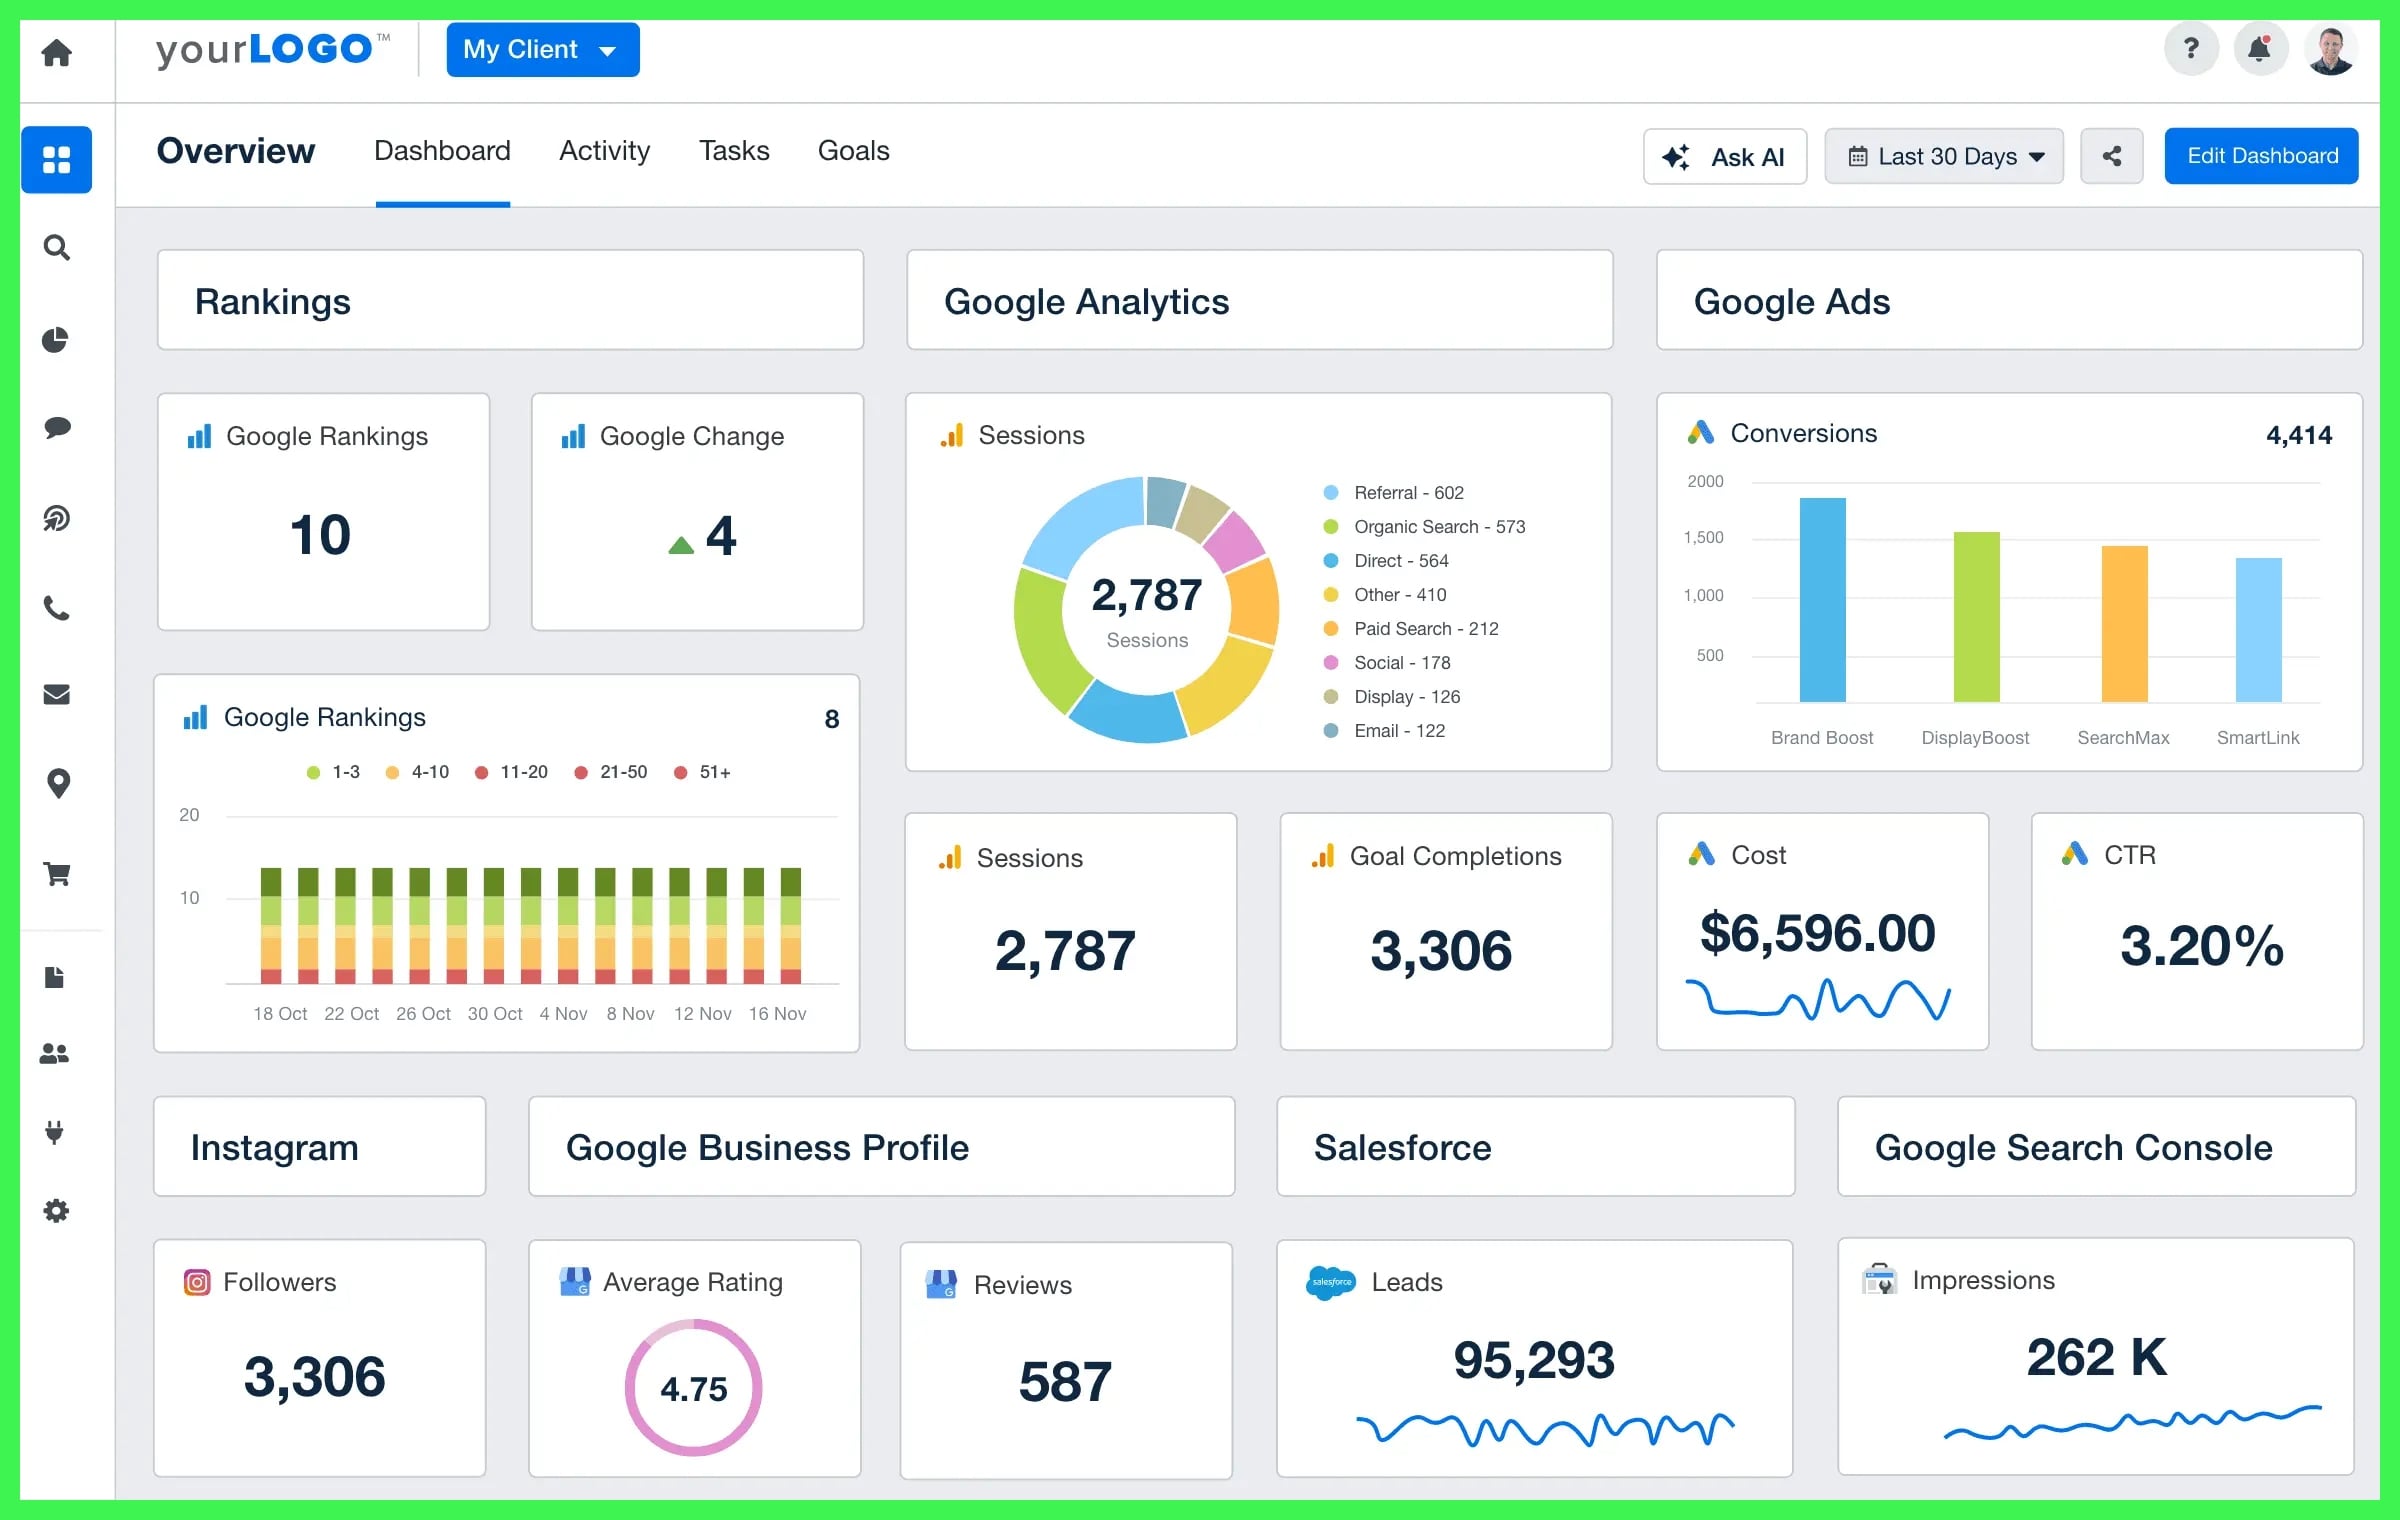The height and width of the screenshot is (1520, 2400).
Task: Click the home icon top left
Action: [55, 54]
